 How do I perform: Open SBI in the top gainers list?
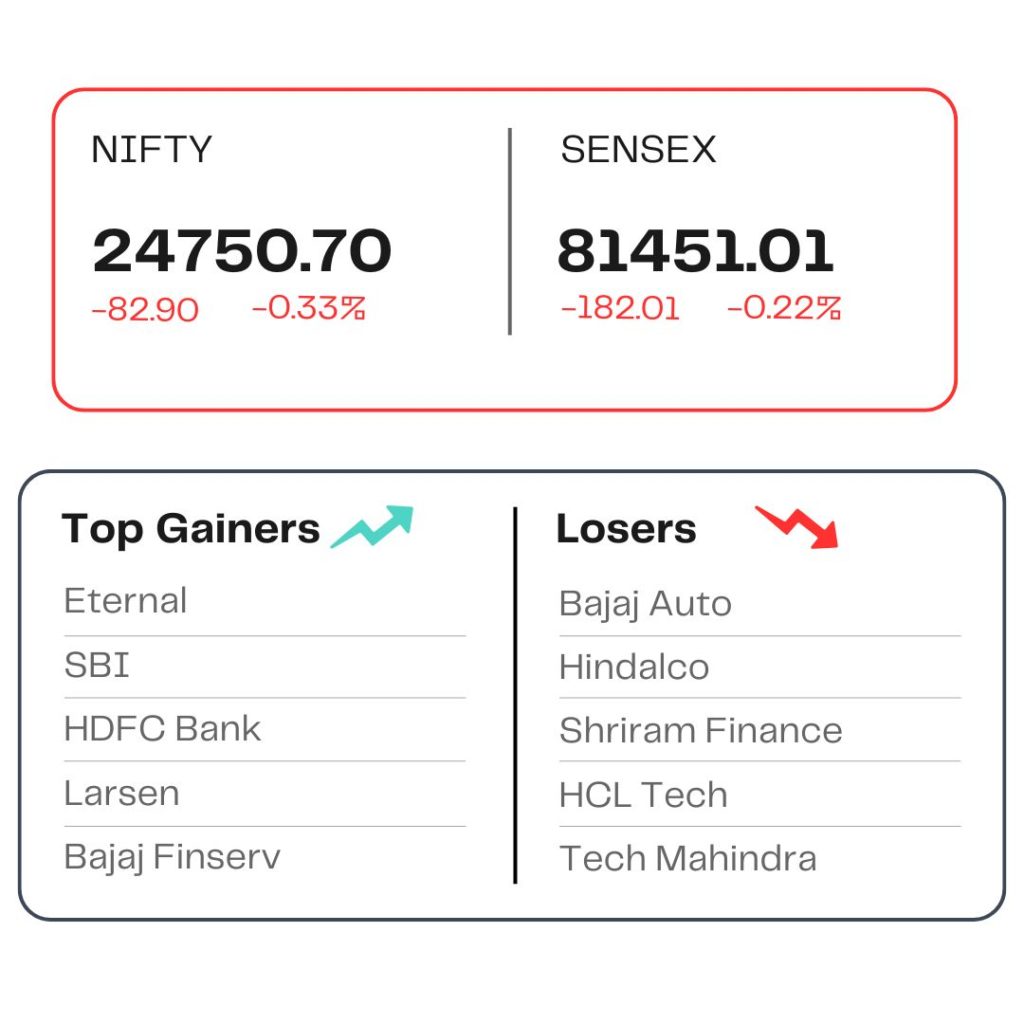(97, 665)
